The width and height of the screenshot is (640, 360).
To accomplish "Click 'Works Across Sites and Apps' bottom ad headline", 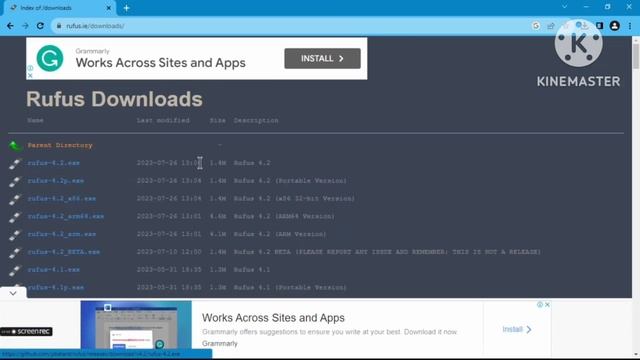I will tap(273, 318).
